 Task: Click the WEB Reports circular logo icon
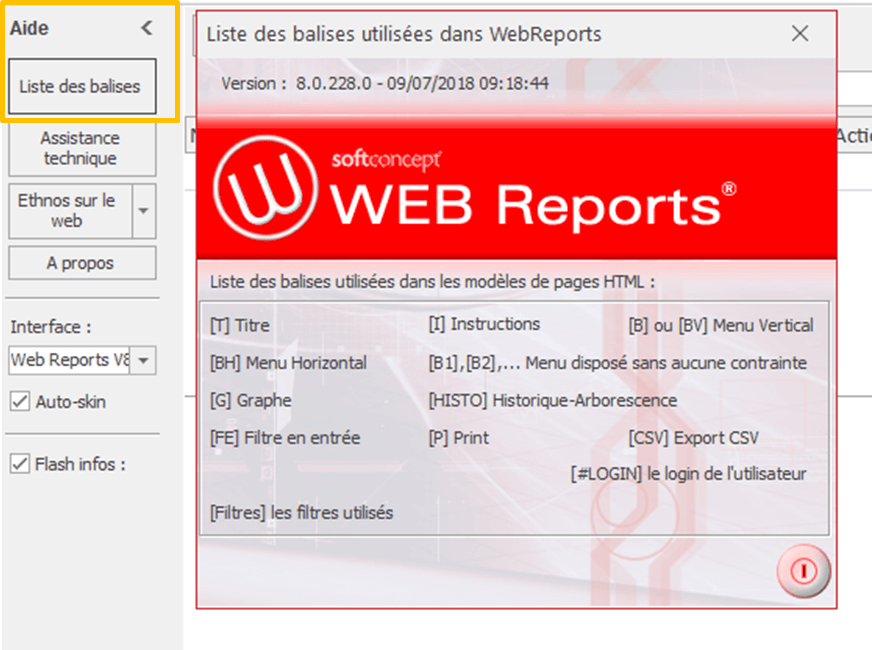point(266,188)
